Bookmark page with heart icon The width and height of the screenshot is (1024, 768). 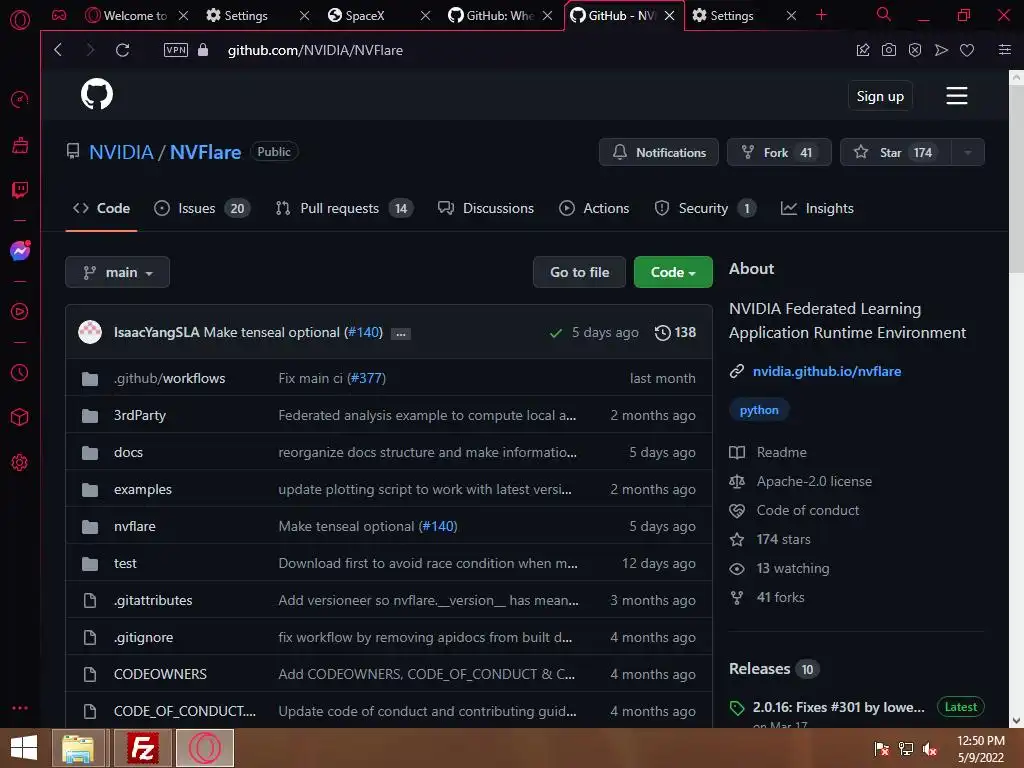coord(967,50)
